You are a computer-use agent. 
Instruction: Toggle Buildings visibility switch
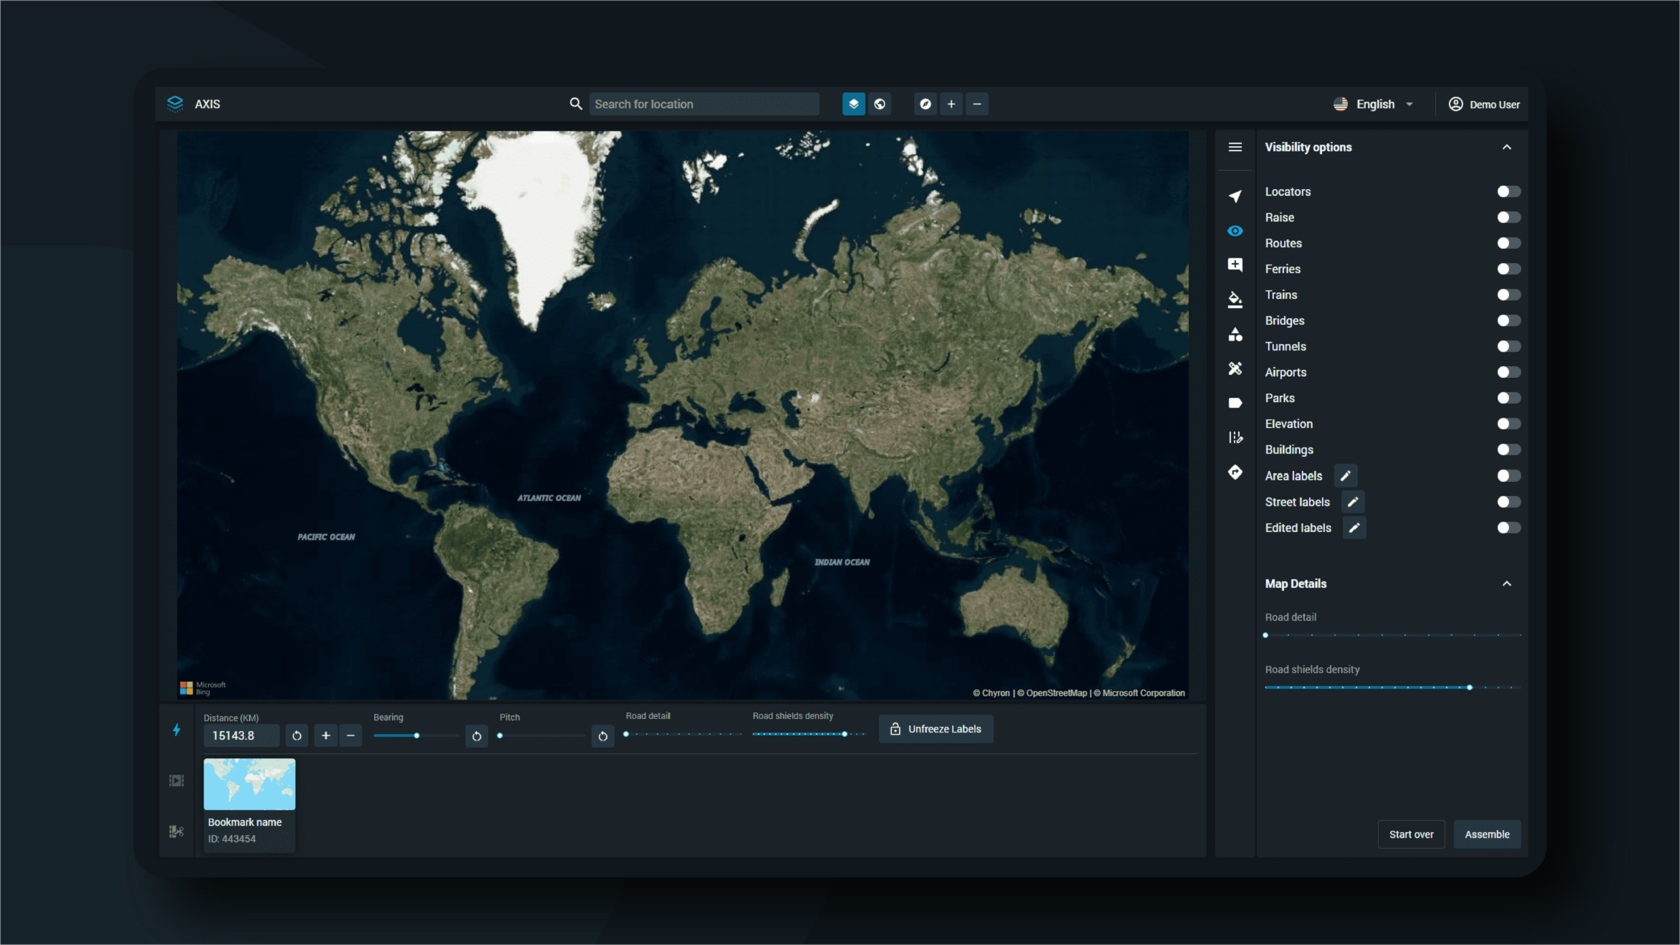point(1509,450)
